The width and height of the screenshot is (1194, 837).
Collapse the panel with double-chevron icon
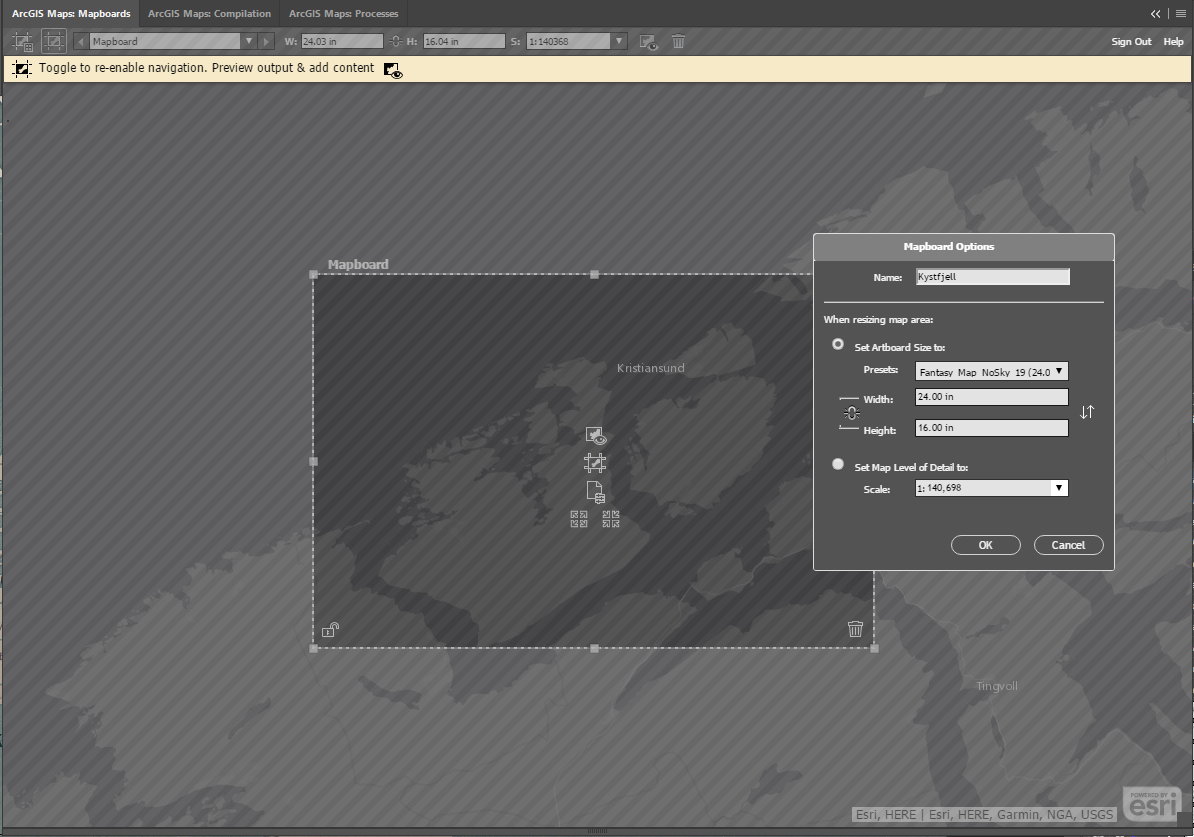[1156, 14]
